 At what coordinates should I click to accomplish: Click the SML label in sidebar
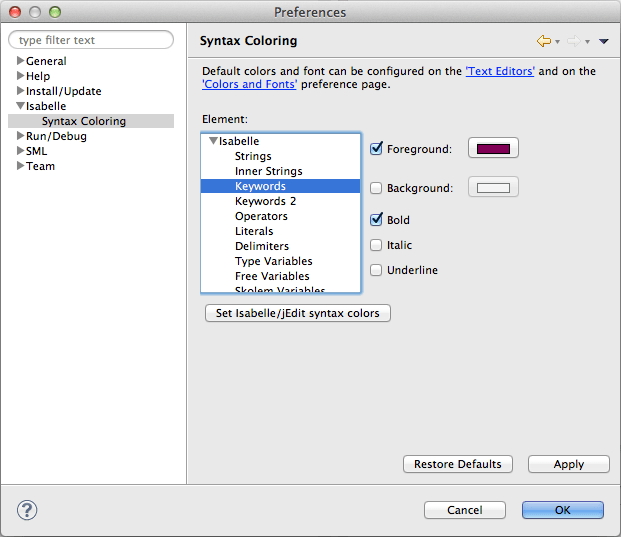(36, 151)
